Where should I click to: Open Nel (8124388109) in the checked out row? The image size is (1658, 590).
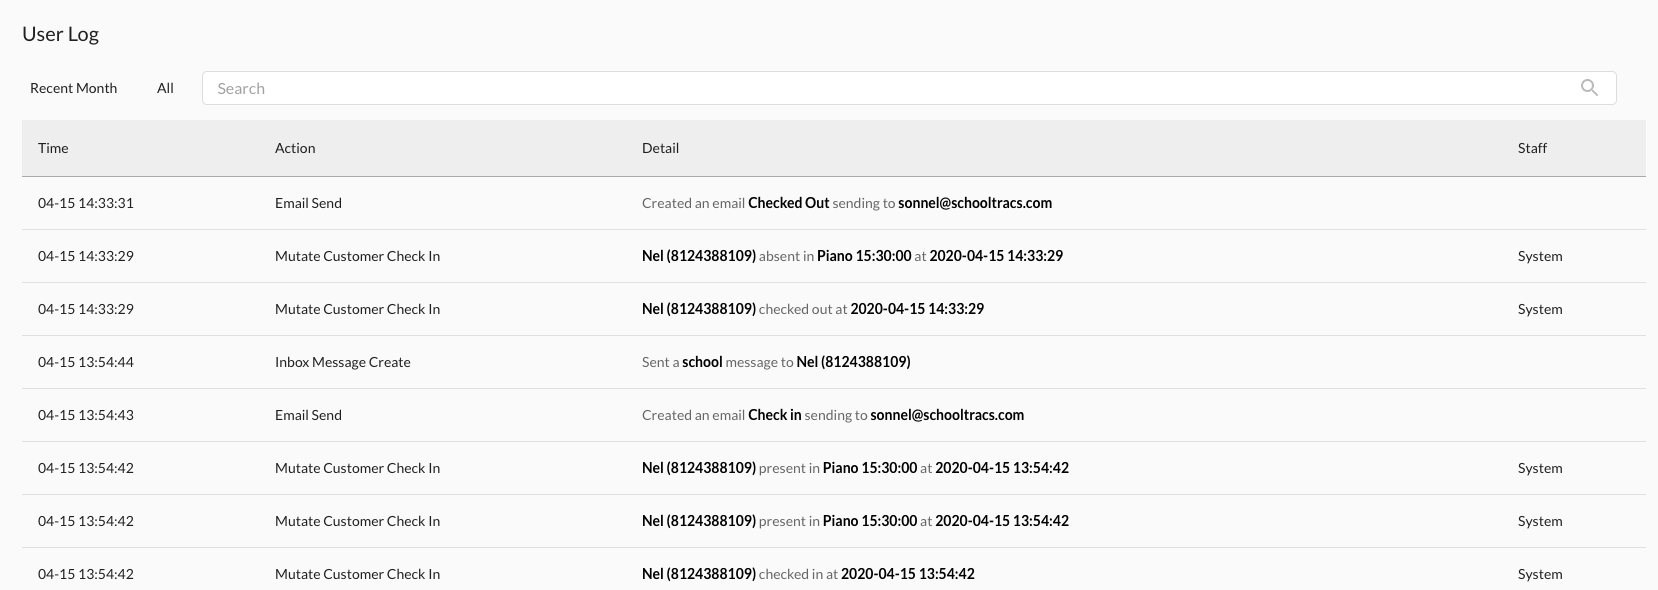[698, 309]
